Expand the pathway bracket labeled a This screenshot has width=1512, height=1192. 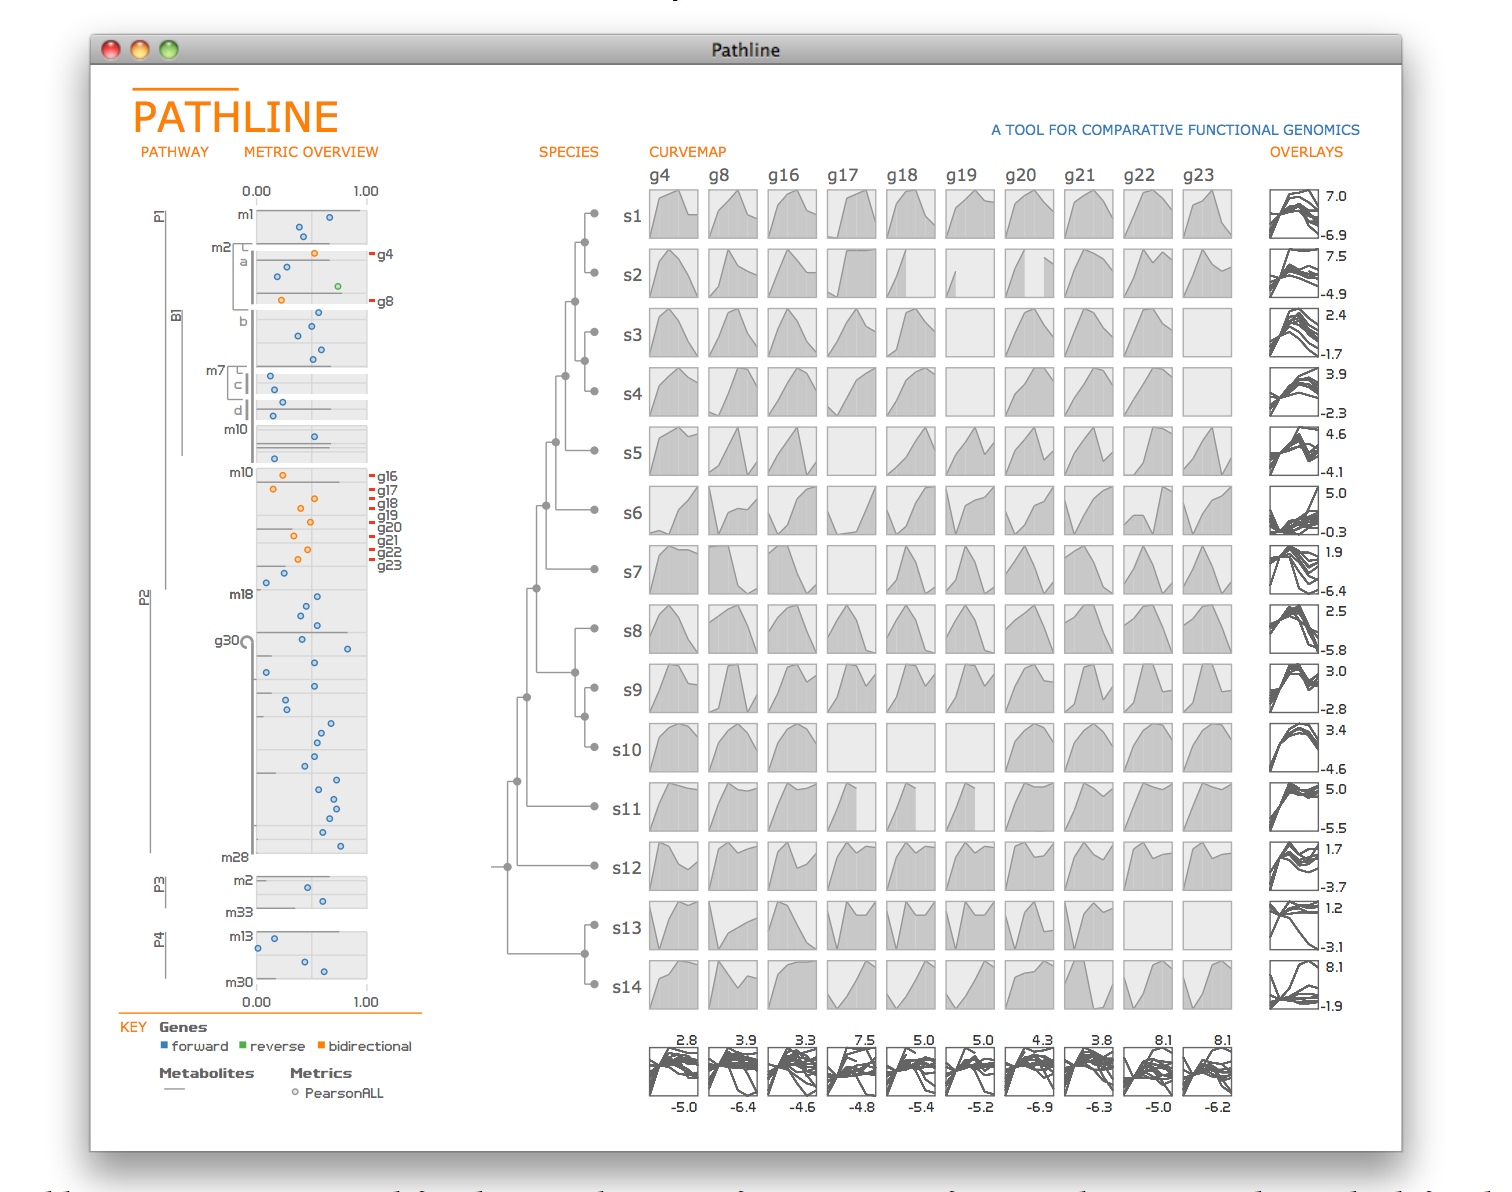[x=242, y=262]
